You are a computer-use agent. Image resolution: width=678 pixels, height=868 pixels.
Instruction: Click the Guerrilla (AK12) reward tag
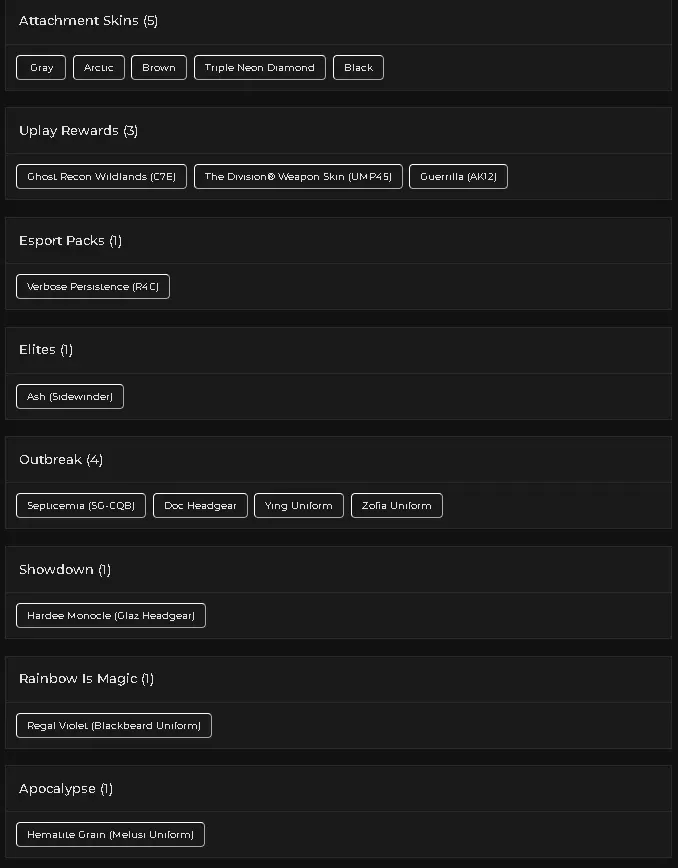[458, 177]
